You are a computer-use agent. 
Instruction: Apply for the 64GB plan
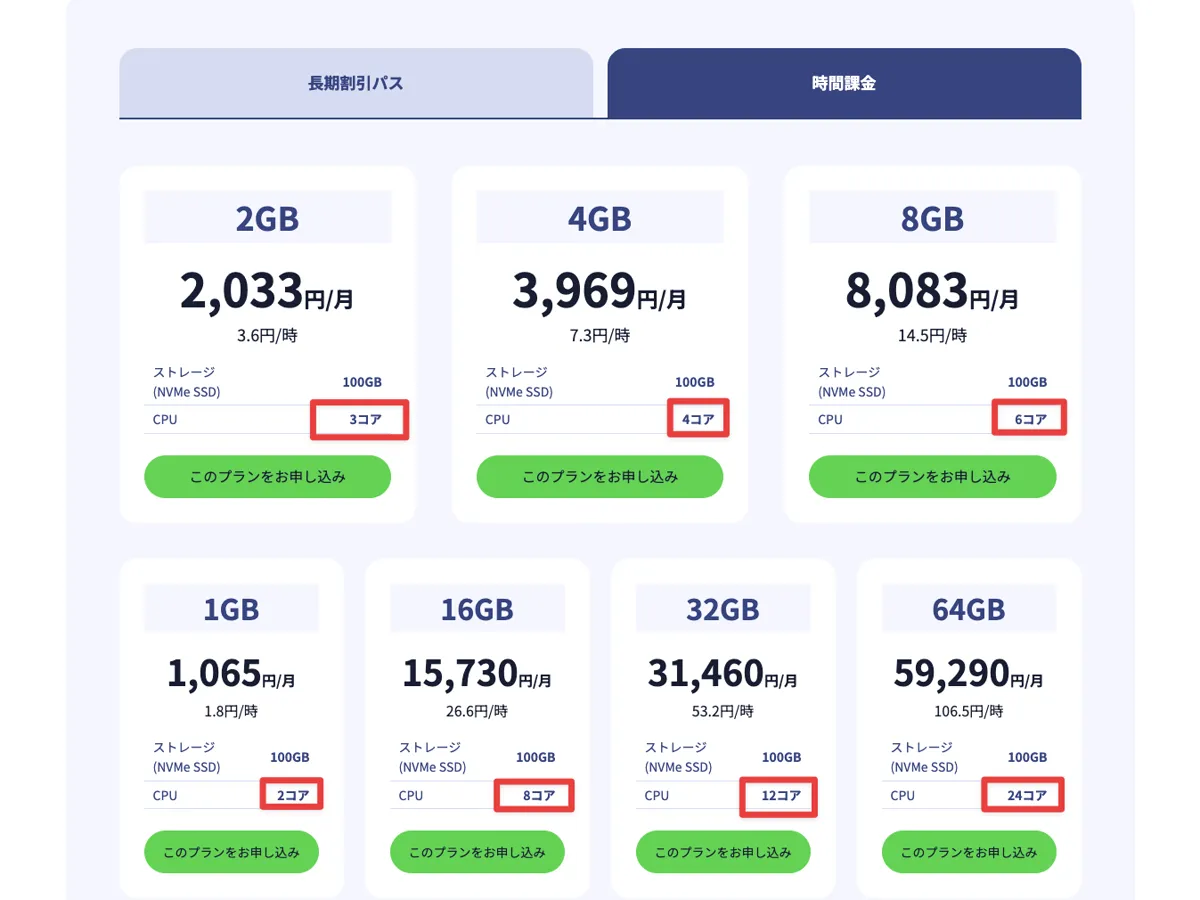pyautogui.click(x=968, y=853)
